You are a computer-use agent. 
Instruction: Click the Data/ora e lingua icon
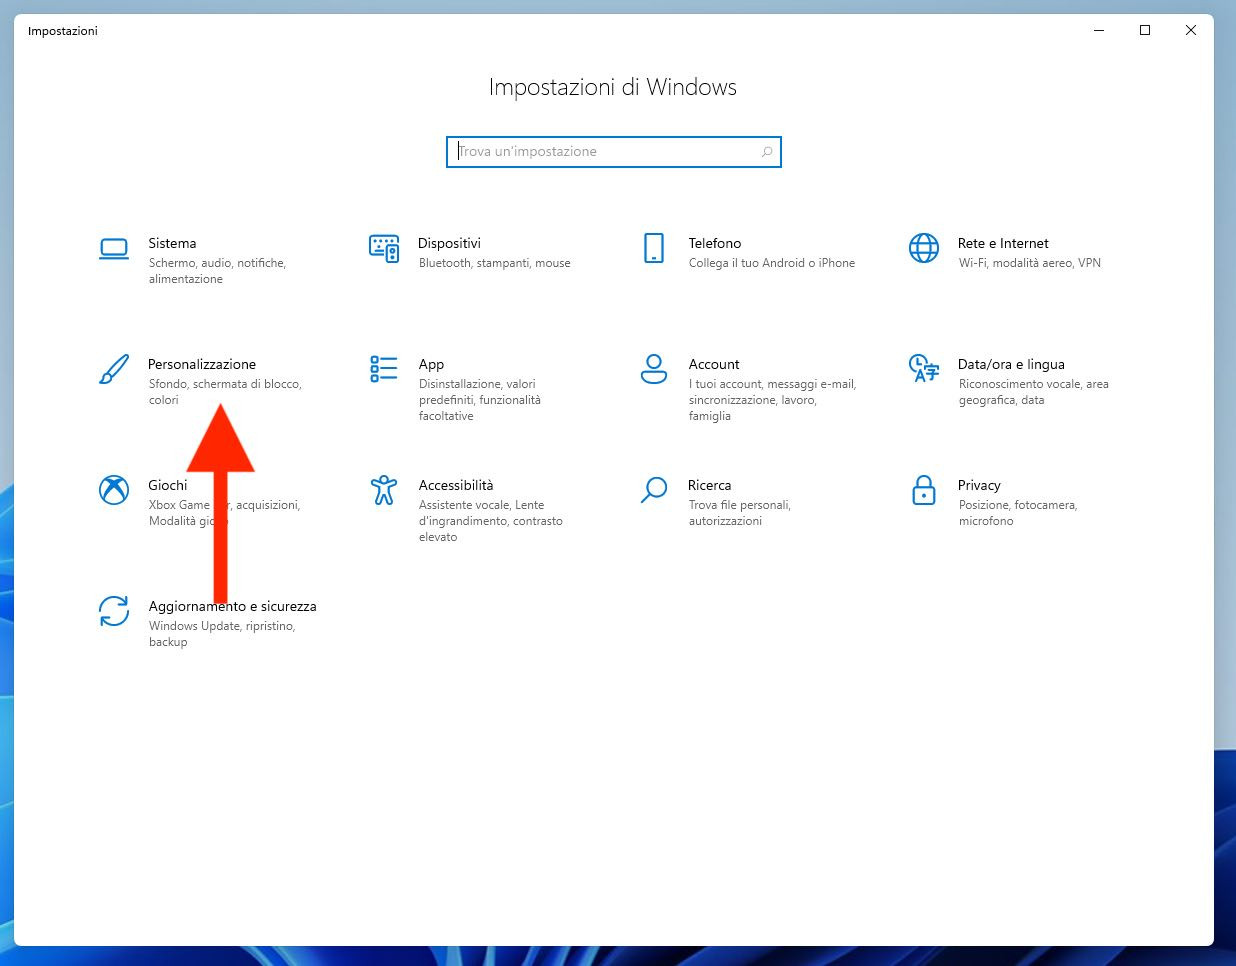924,369
